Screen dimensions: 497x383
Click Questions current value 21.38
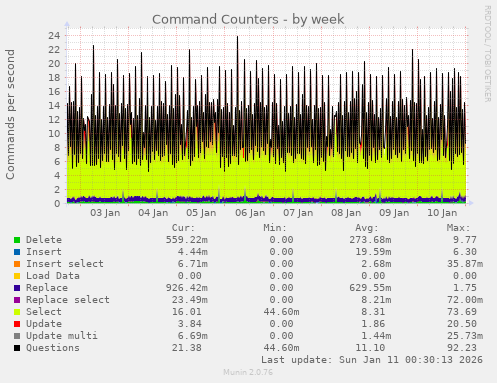click(x=187, y=348)
